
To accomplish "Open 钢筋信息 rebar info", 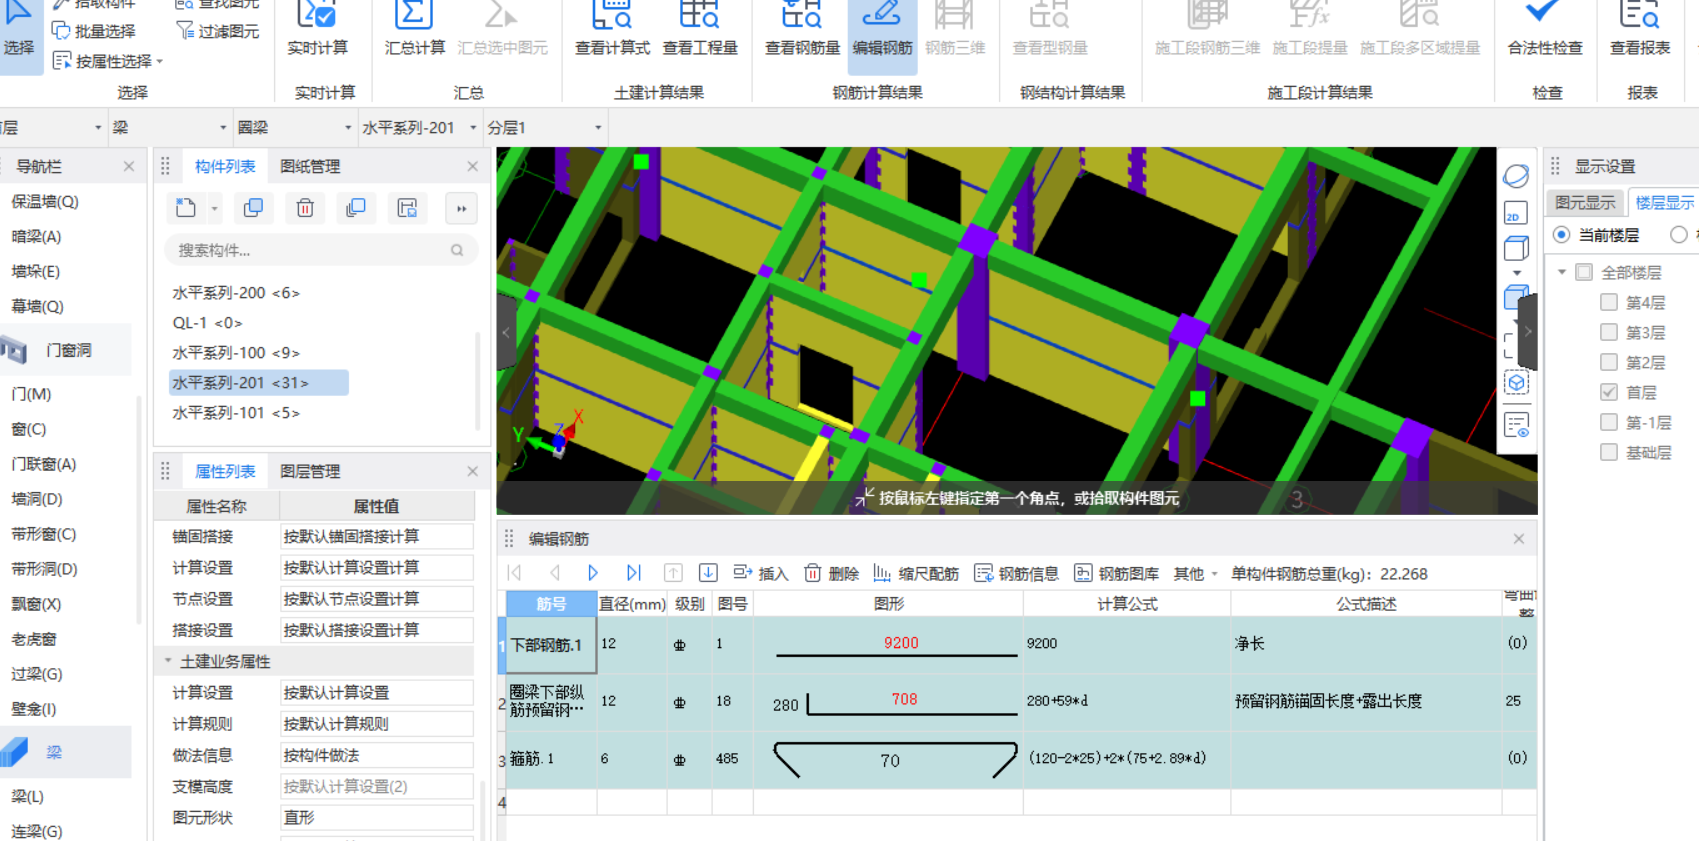I will pos(1017,573).
